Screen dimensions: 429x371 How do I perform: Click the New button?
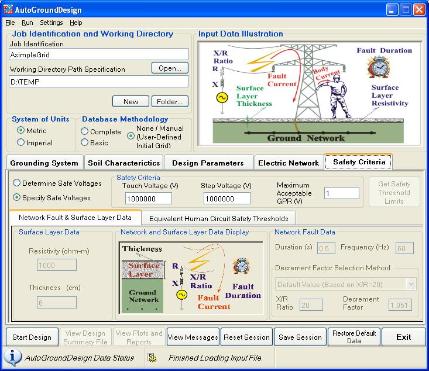point(131,101)
